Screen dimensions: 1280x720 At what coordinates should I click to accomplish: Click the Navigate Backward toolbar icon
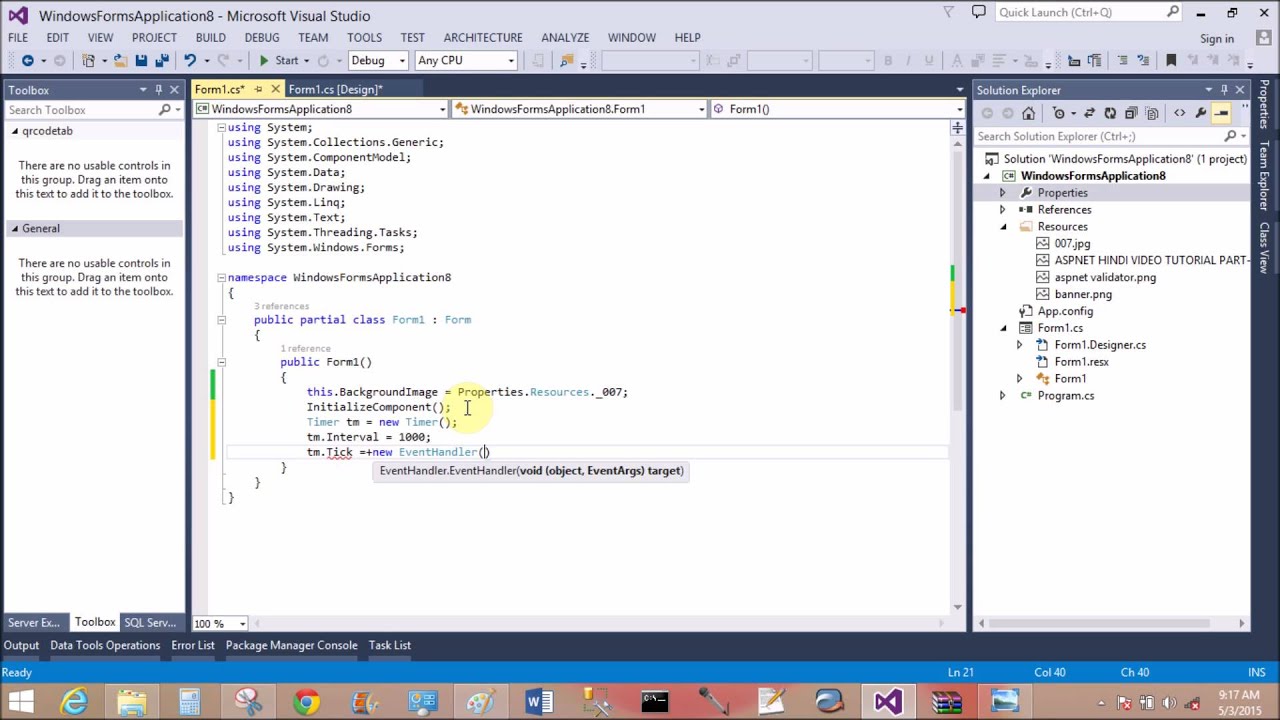pos(28,61)
